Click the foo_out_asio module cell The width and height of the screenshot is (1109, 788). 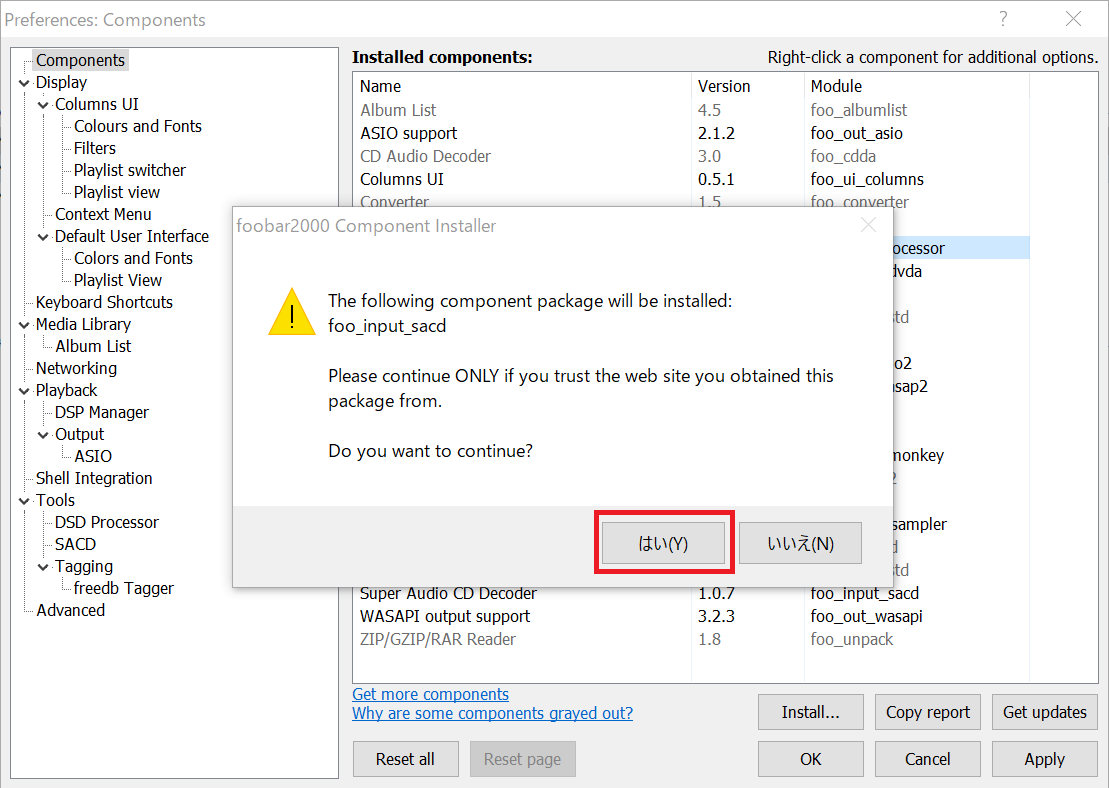[857, 133]
